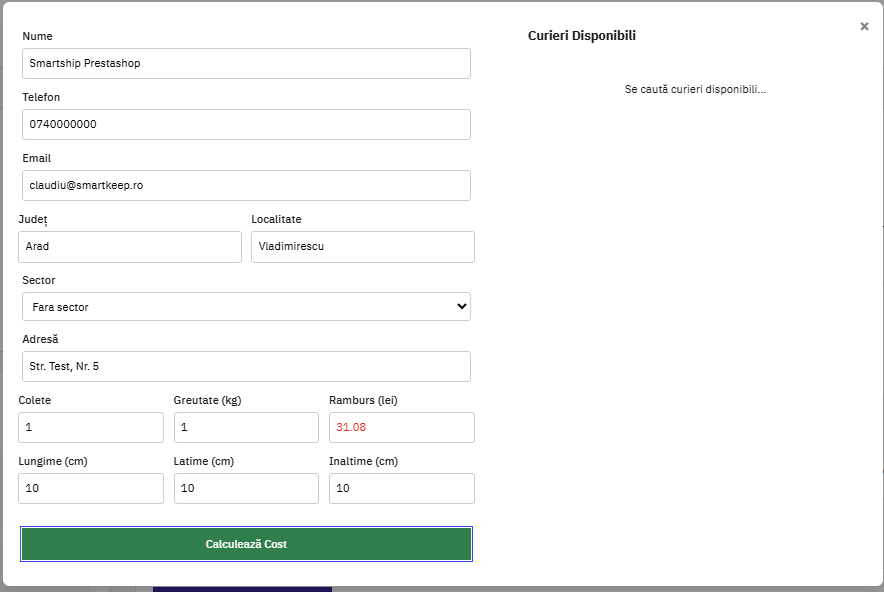Click the Adresă text field
884x592 pixels.
click(x=246, y=367)
